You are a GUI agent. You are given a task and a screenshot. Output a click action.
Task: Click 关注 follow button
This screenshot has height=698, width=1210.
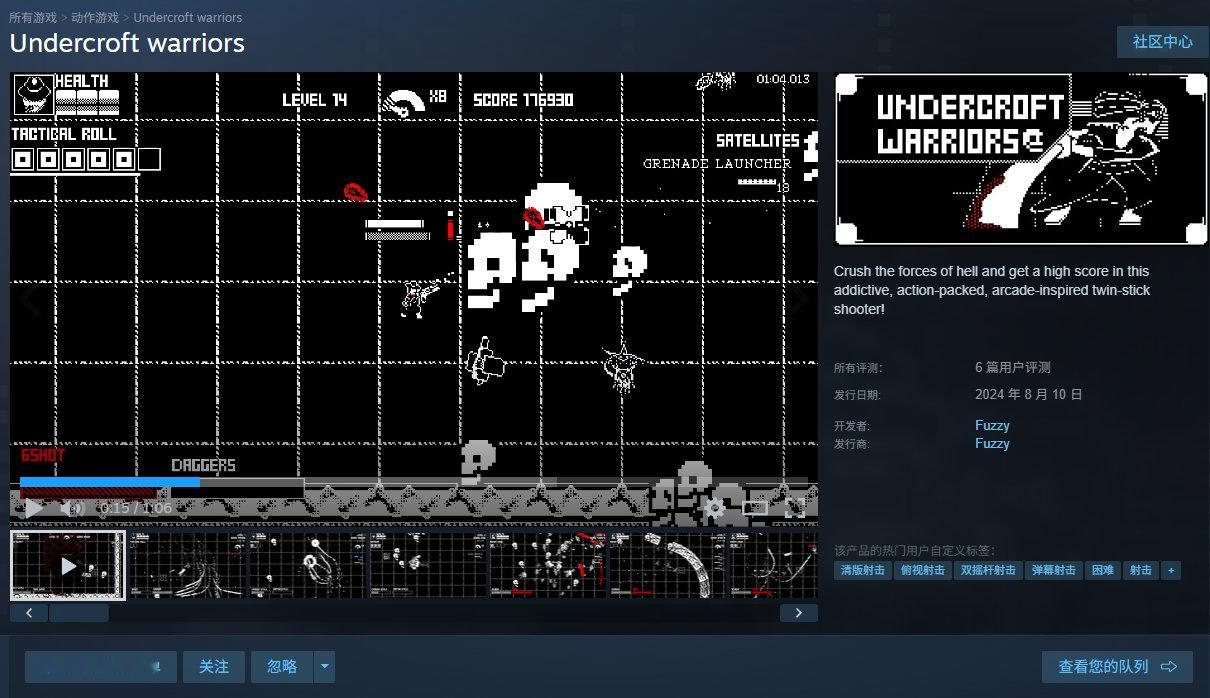tap(214, 667)
